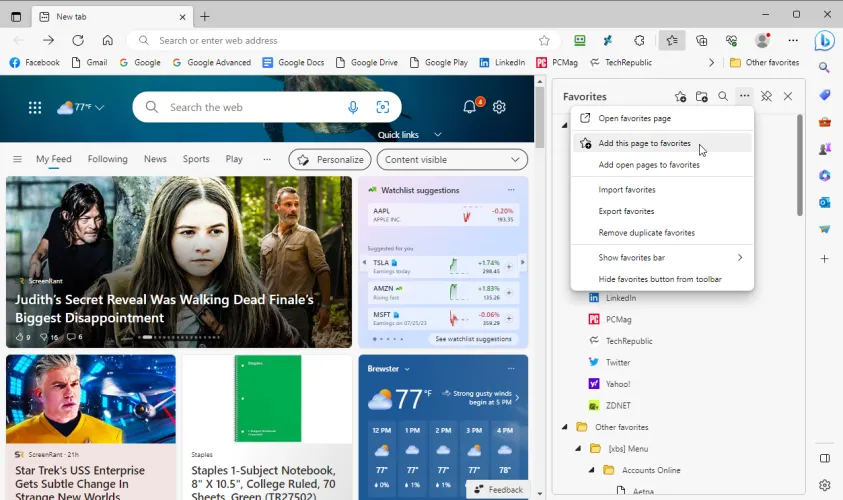Image resolution: width=843 pixels, height=500 pixels.
Task: Collapse the Other favorites folder
Action: (x=565, y=427)
